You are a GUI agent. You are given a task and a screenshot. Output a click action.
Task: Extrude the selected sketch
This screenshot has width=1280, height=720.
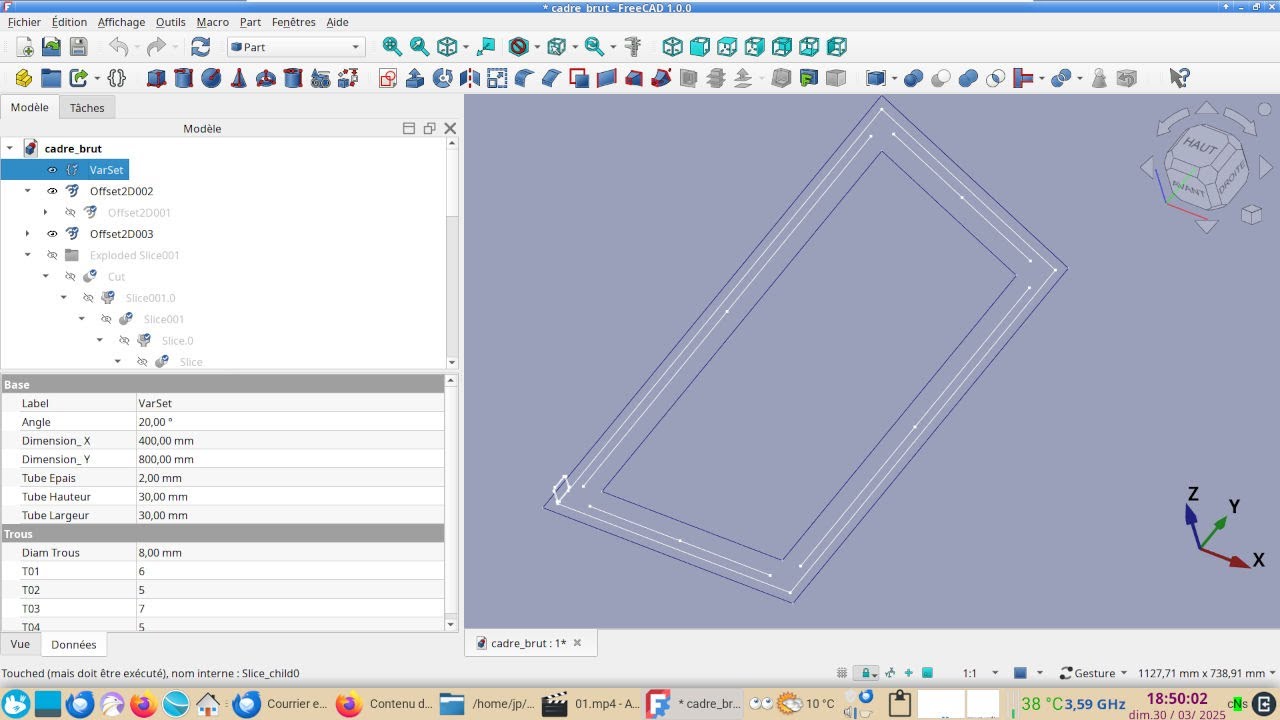click(415, 78)
